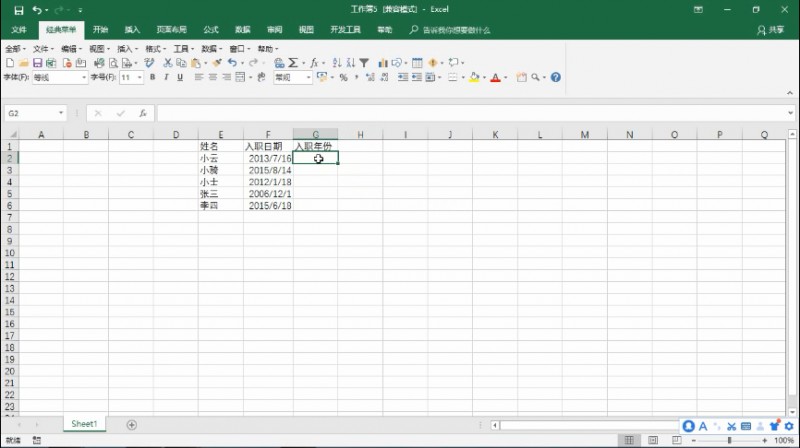
Task: Click the 共享 share button
Action: point(770,30)
